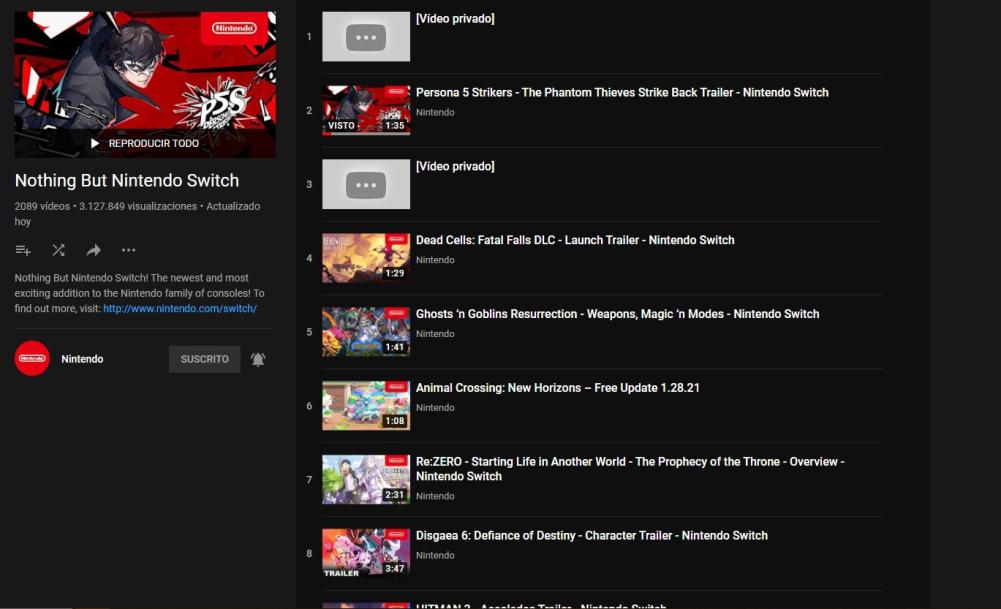Click Nintendo channel name under Re:ZERO
Screen dimensions: 1001x609
coord(435,496)
